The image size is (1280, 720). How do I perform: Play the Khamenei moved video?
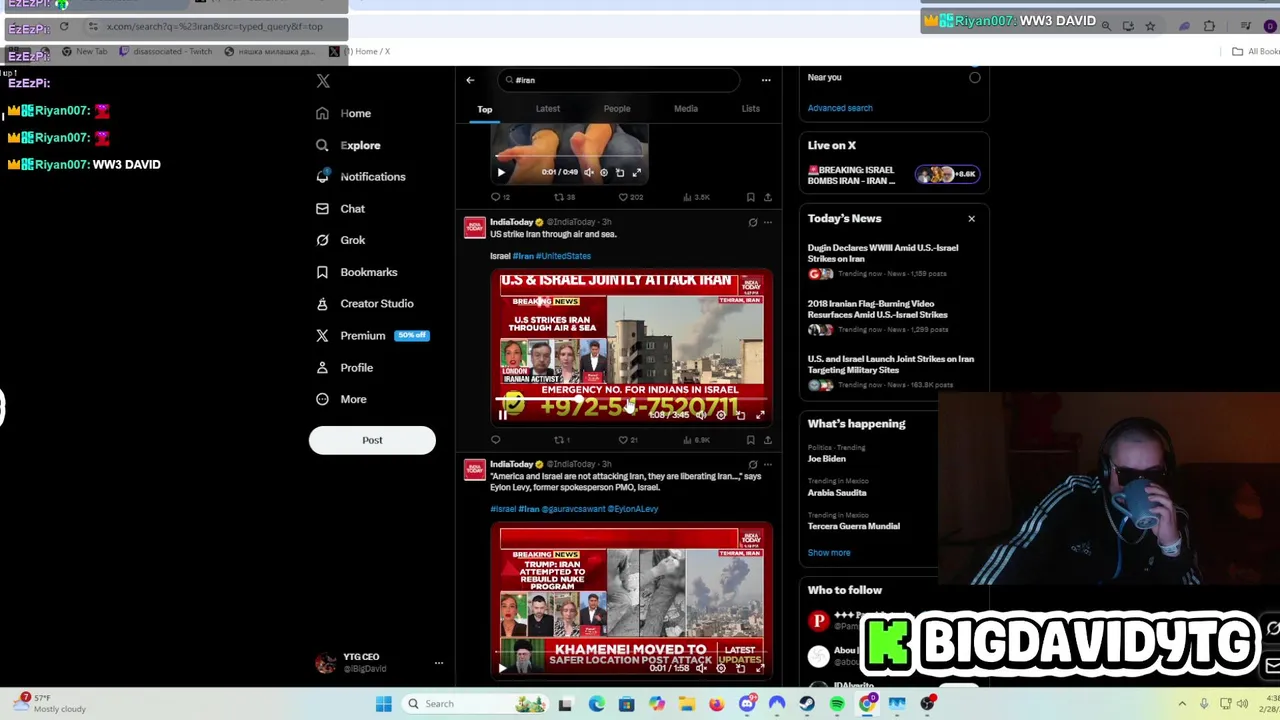[502, 668]
